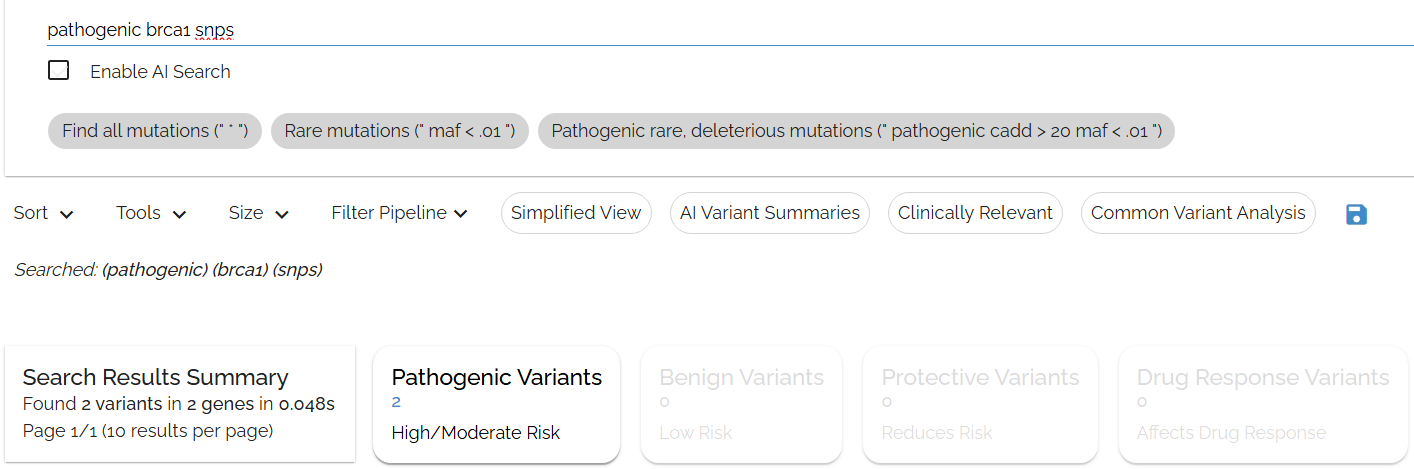Open Common Variant Analysis

(1198, 213)
